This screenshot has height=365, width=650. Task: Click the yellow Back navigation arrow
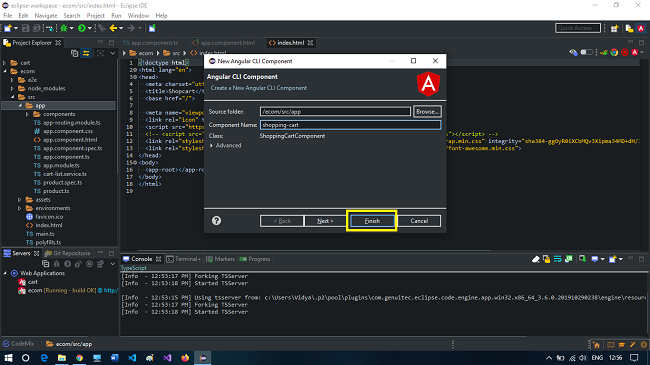[x=113, y=28]
